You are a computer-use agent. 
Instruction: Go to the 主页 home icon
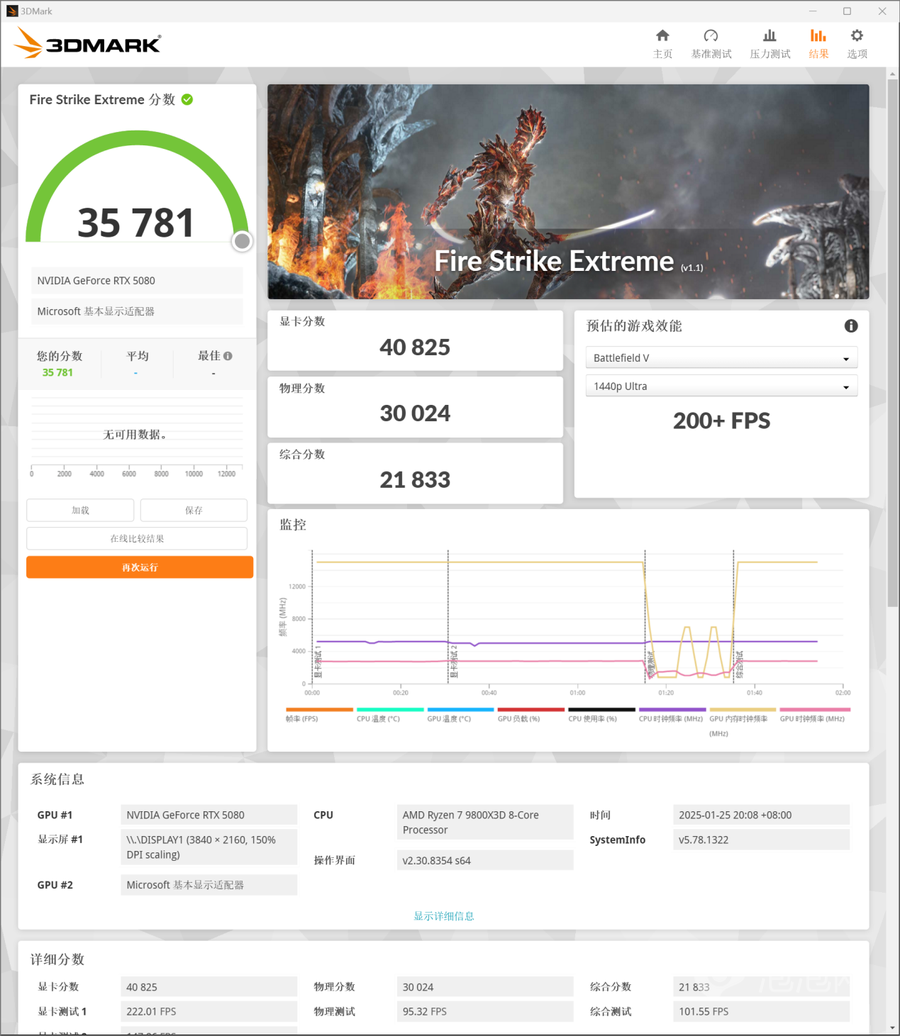[662, 43]
